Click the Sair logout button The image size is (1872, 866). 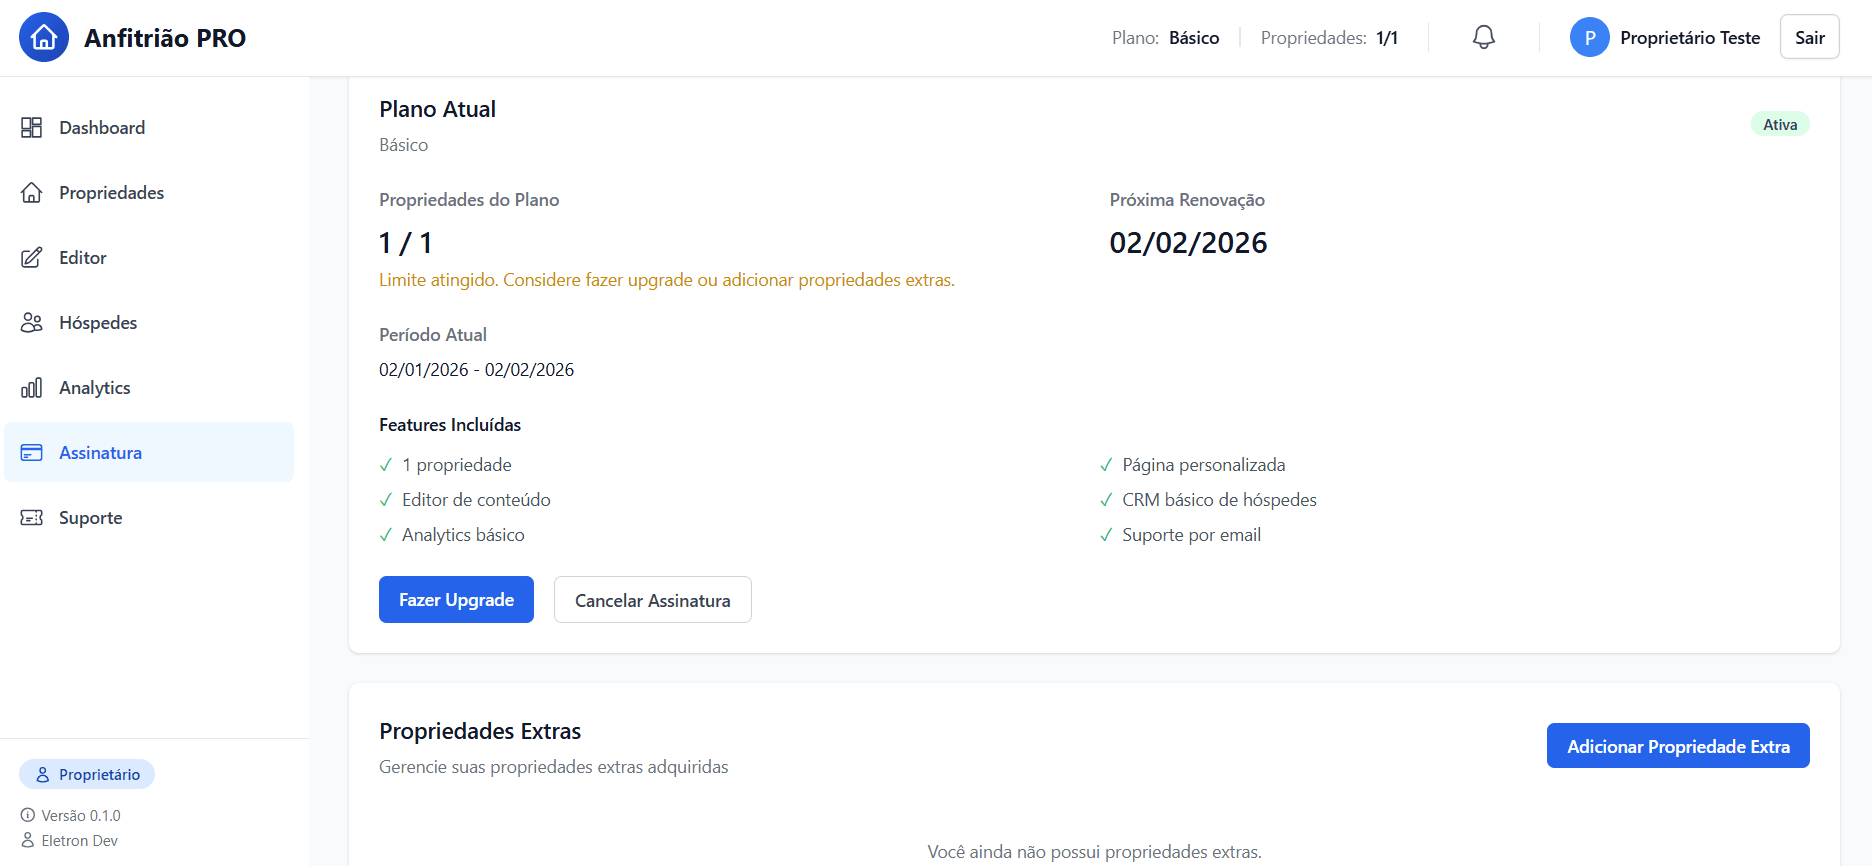pos(1809,36)
